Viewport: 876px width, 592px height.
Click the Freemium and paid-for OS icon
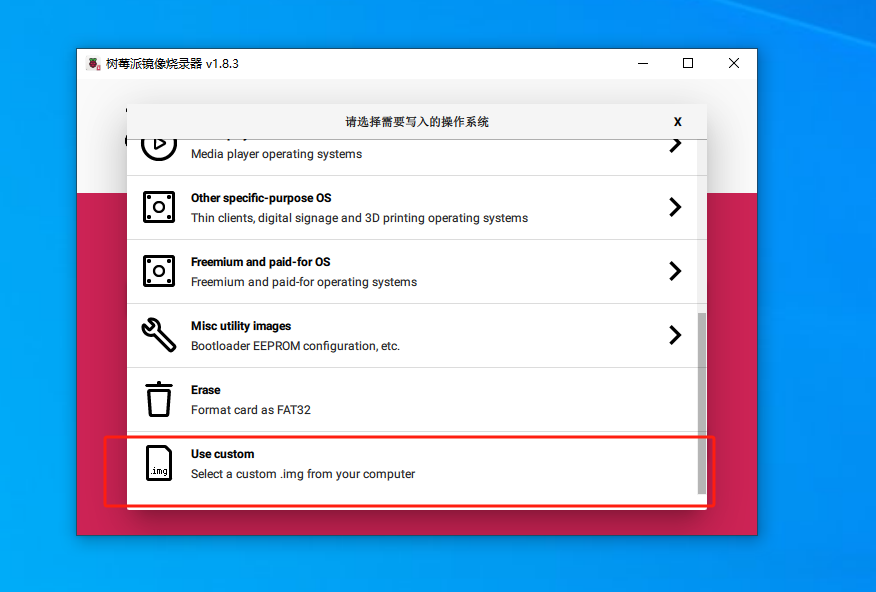(159, 271)
